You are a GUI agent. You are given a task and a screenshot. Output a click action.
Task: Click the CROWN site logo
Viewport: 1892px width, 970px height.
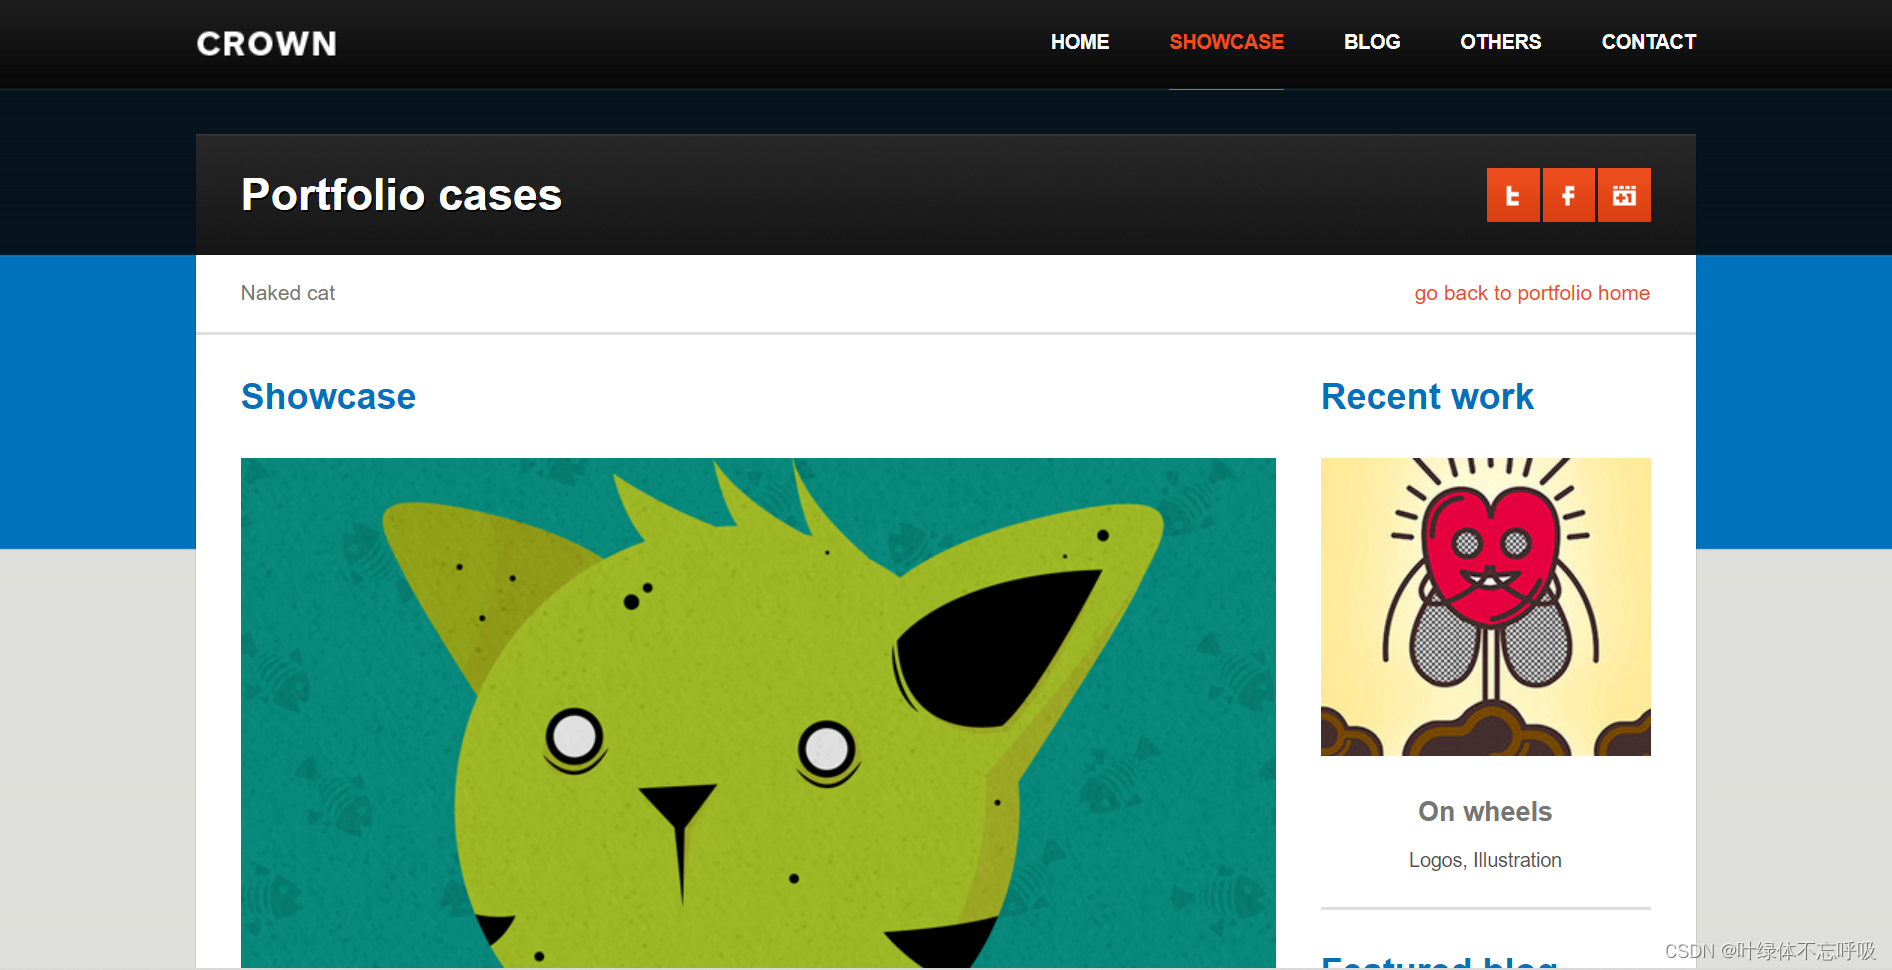click(266, 44)
